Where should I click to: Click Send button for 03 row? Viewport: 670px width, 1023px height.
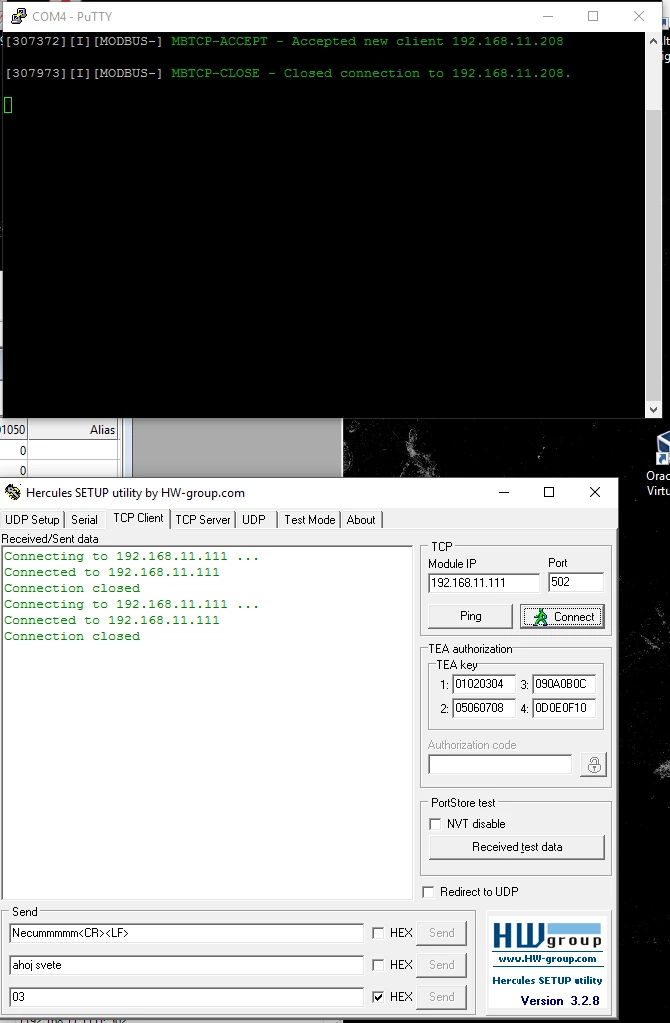click(442, 997)
